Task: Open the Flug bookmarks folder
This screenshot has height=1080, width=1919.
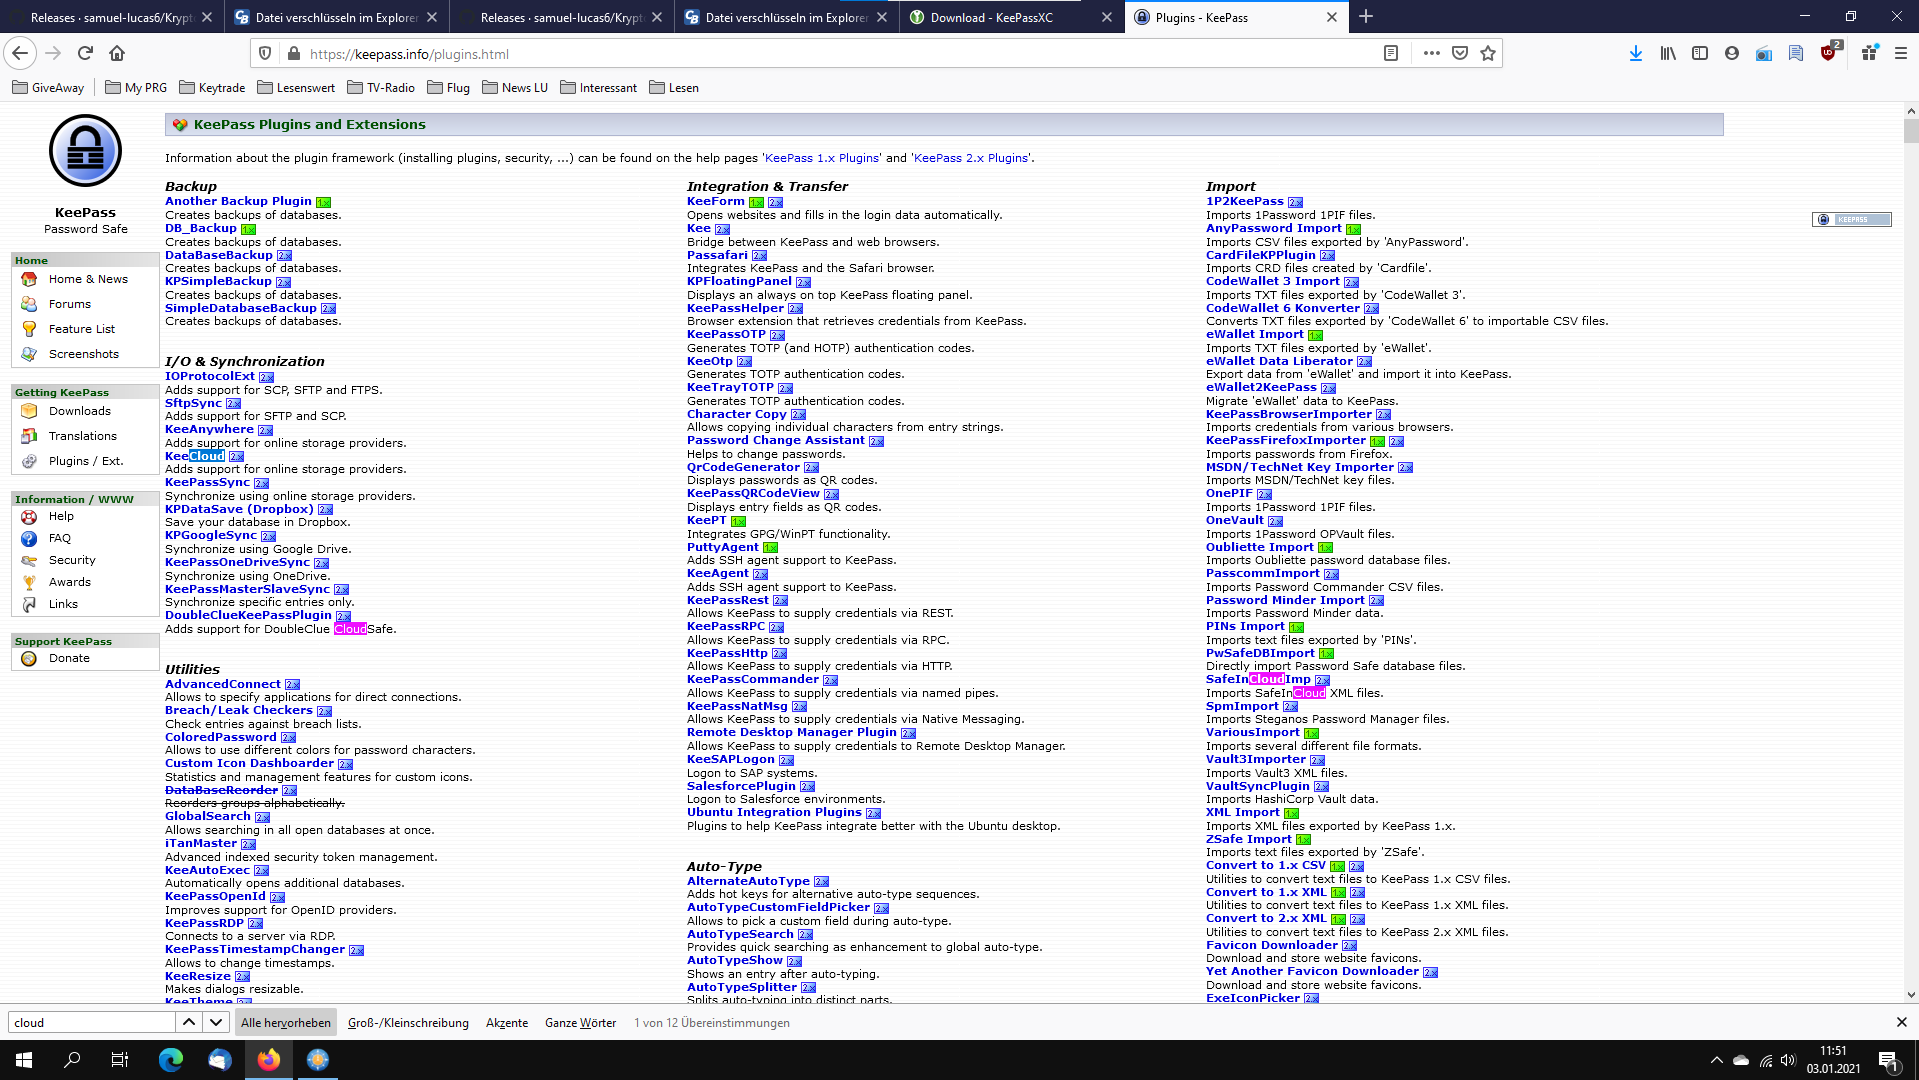Action: (449, 88)
